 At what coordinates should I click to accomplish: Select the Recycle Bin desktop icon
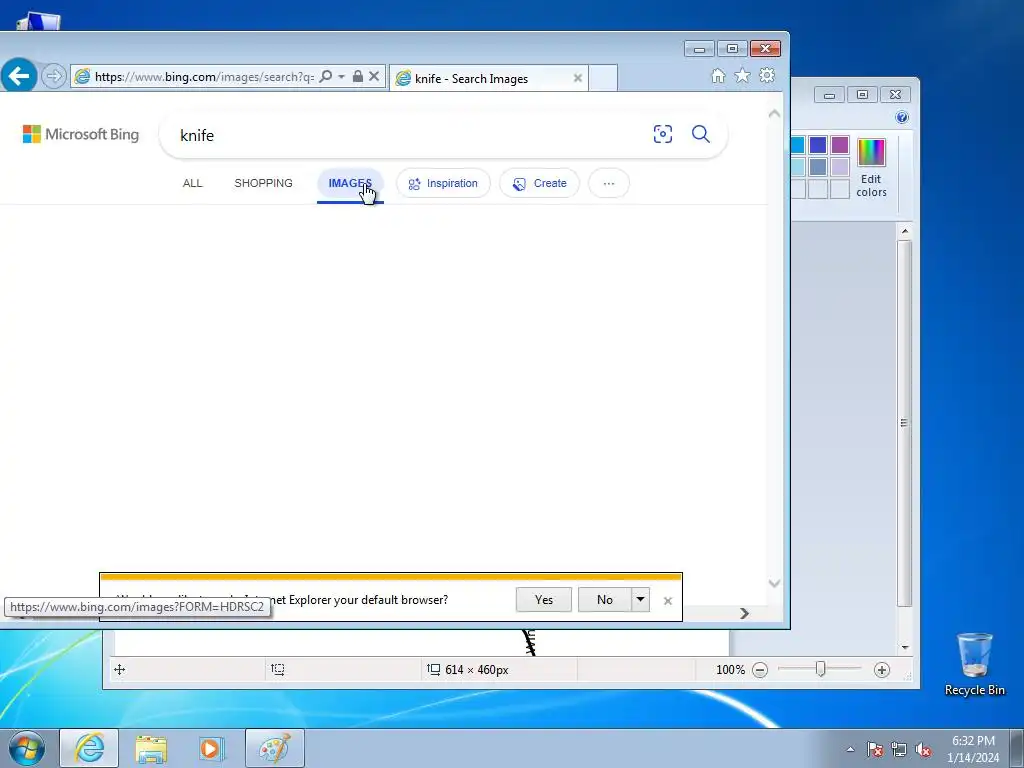click(x=974, y=664)
